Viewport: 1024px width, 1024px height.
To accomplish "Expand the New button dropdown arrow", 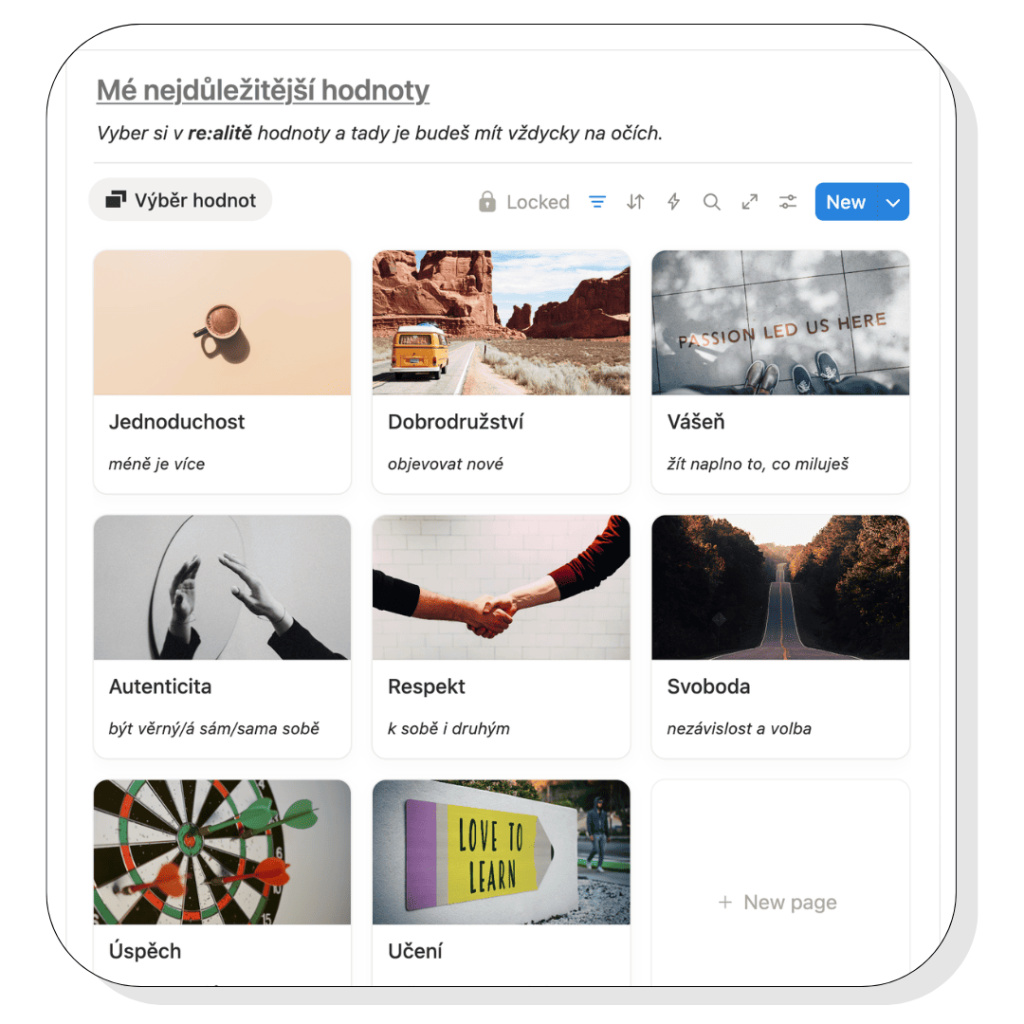I will tap(893, 202).
